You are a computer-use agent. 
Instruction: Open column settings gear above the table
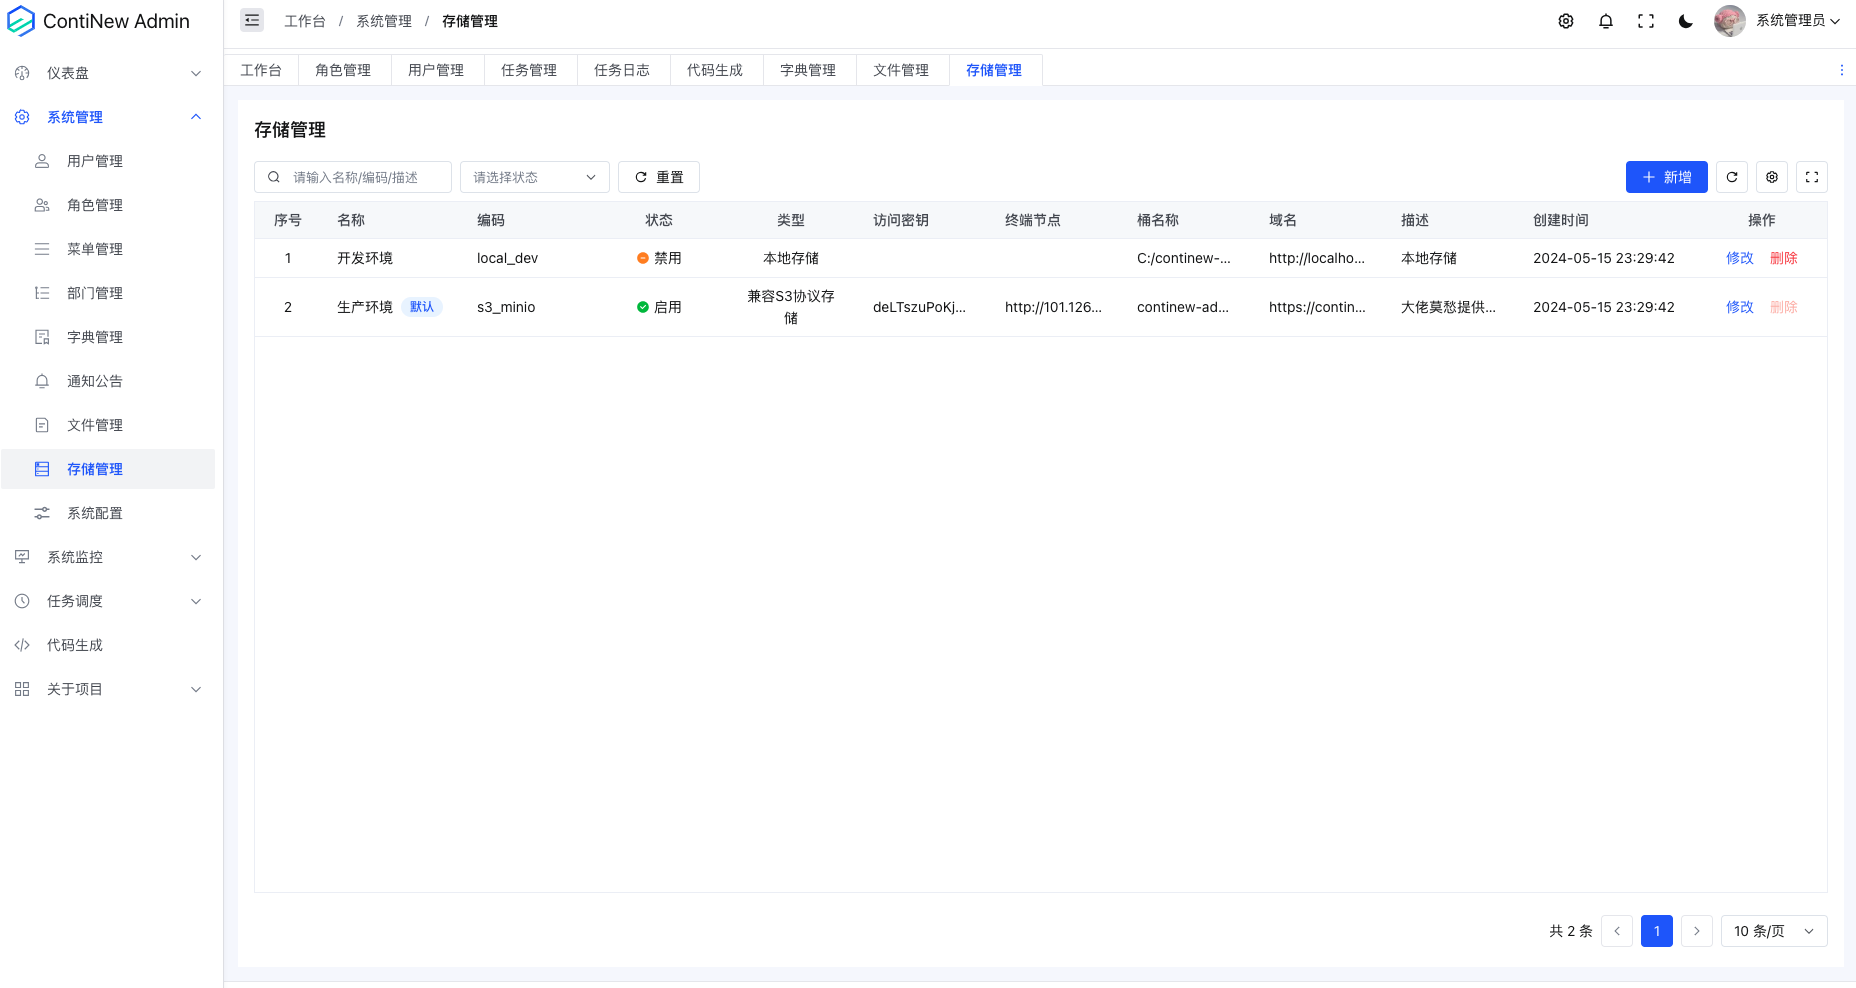(1771, 177)
